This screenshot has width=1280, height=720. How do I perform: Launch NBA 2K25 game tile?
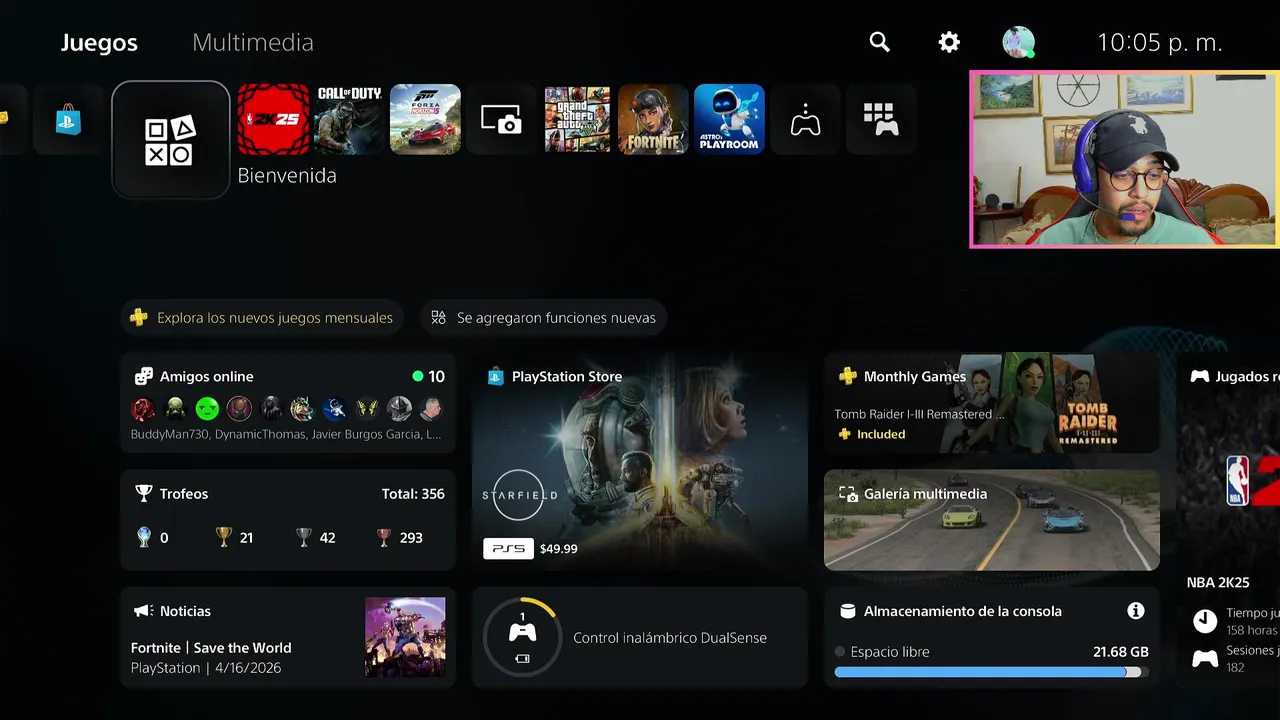click(273, 119)
